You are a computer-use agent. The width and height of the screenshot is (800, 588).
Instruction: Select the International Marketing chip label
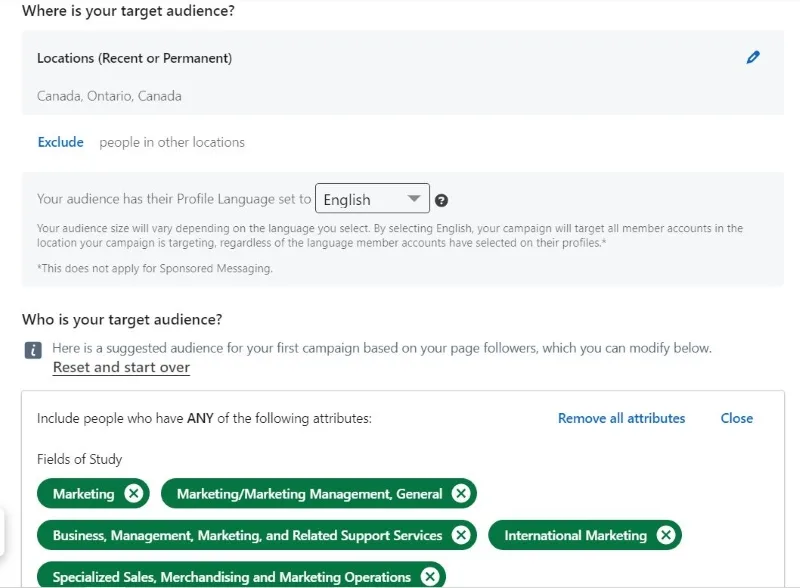(576, 535)
